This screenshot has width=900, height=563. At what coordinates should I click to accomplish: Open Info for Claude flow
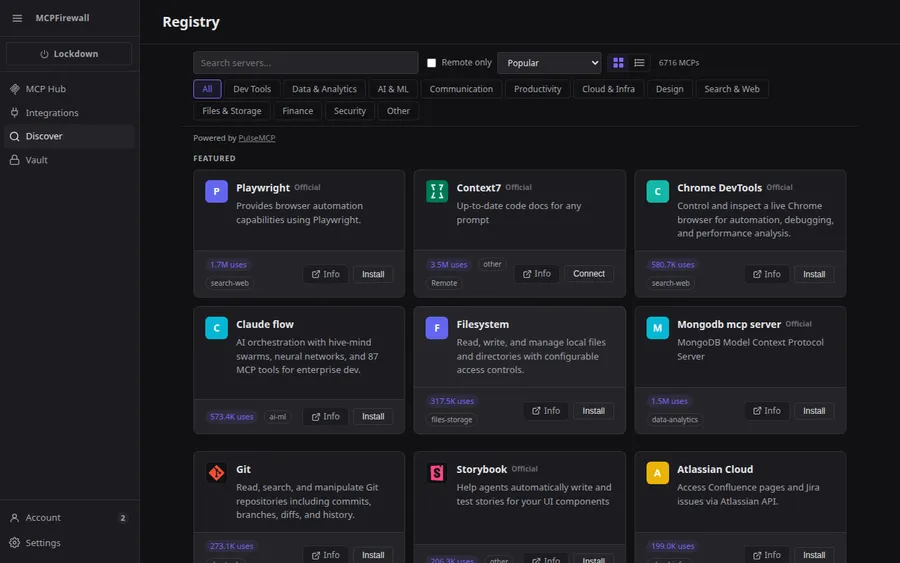(325, 417)
